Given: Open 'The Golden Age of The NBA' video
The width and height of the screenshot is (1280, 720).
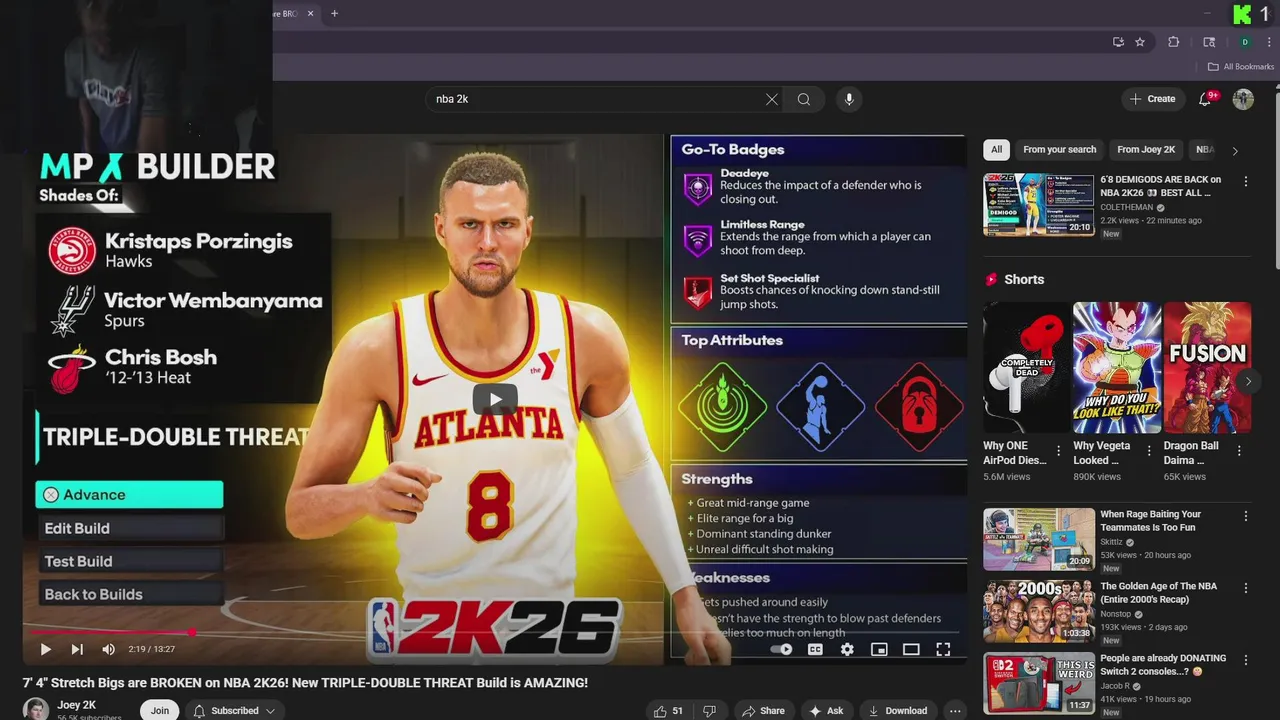Looking at the screenshot, I should [x=1039, y=611].
